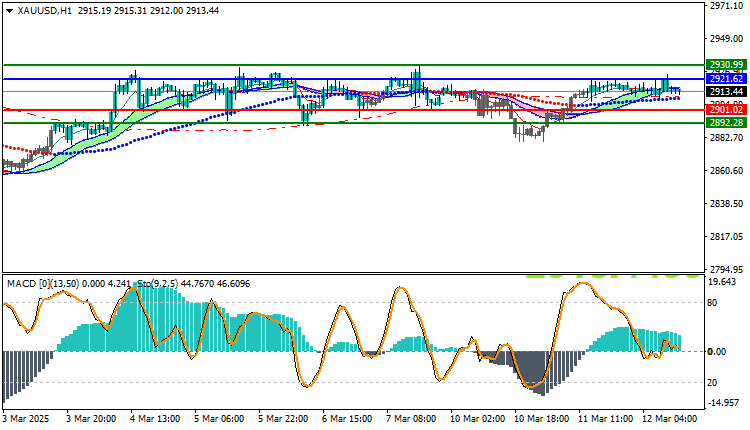The height and width of the screenshot is (430, 750).
Task: Select the green 2892.28 price label
Action: 727,123
